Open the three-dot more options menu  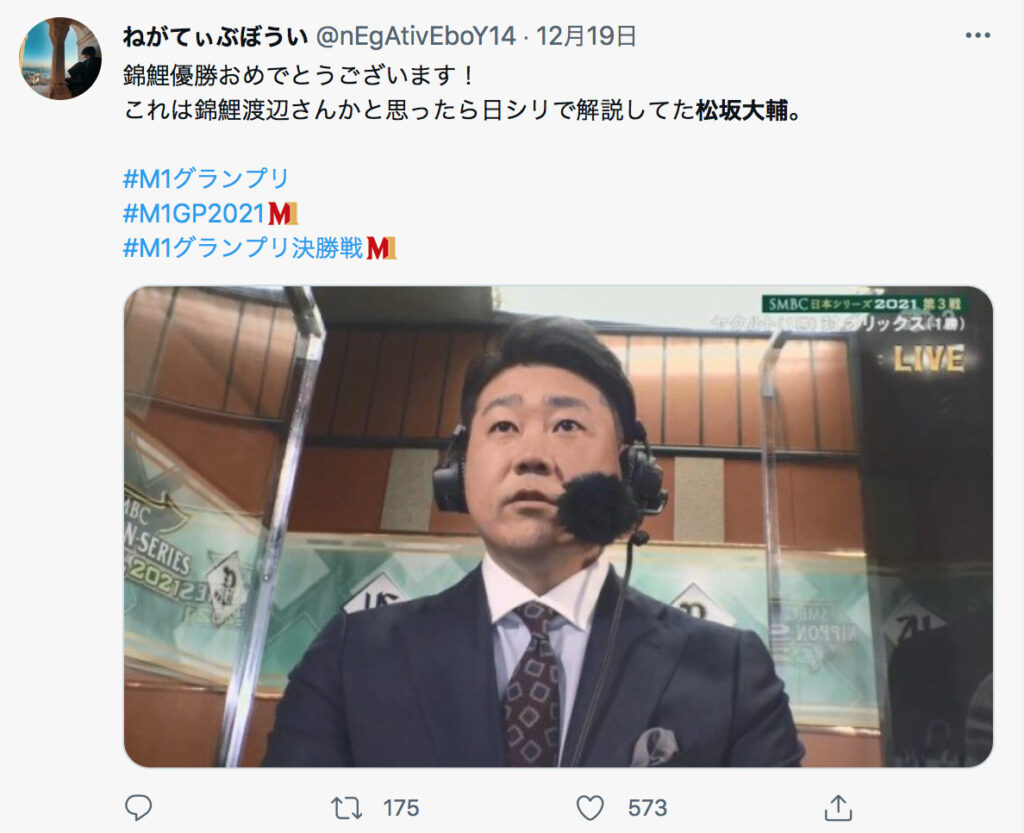978,36
